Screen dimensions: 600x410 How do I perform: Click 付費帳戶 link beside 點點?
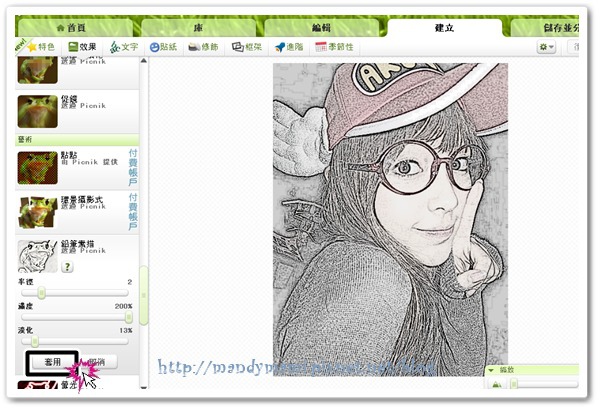click(x=132, y=168)
